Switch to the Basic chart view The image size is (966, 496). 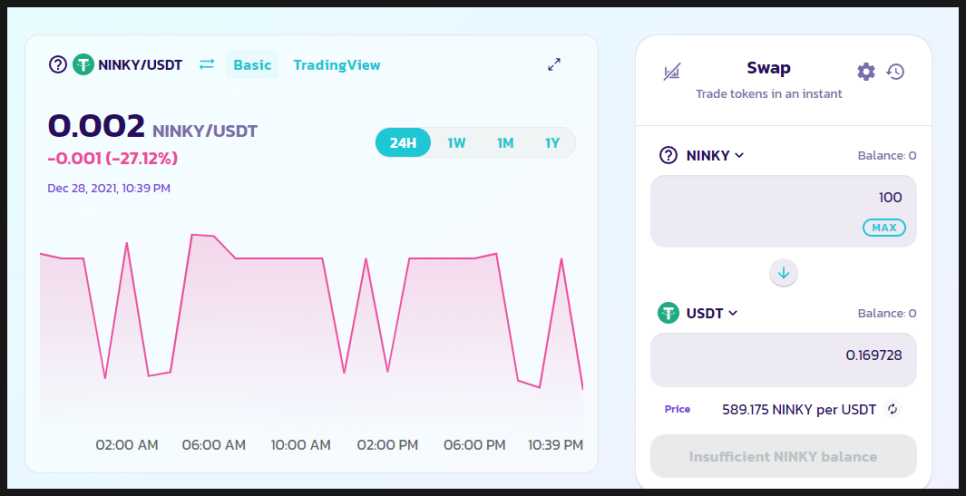[x=253, y=65]
